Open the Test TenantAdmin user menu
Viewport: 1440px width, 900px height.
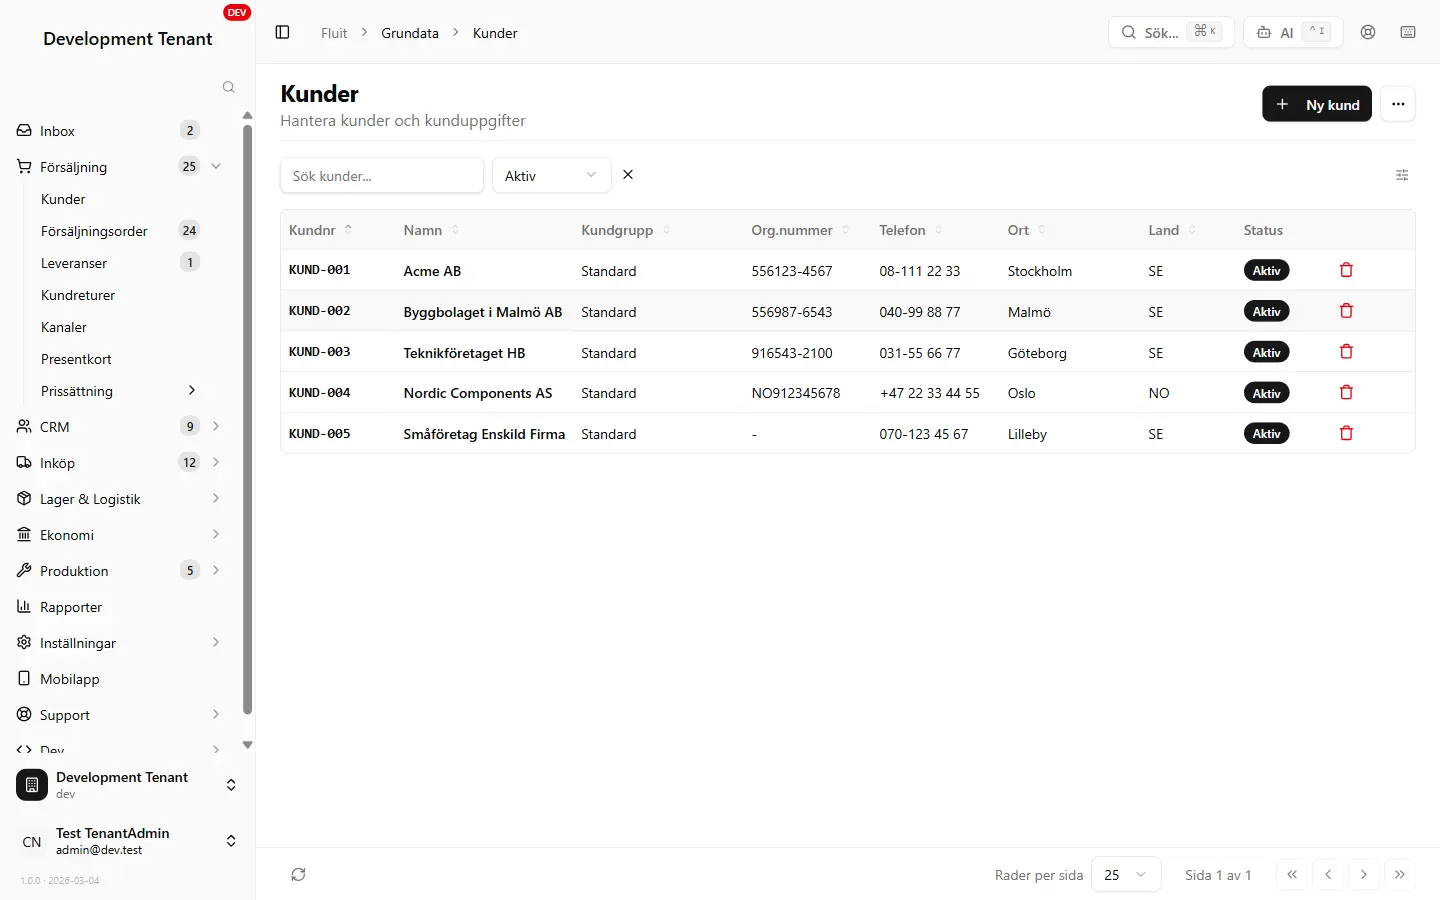tap(127, 841)
